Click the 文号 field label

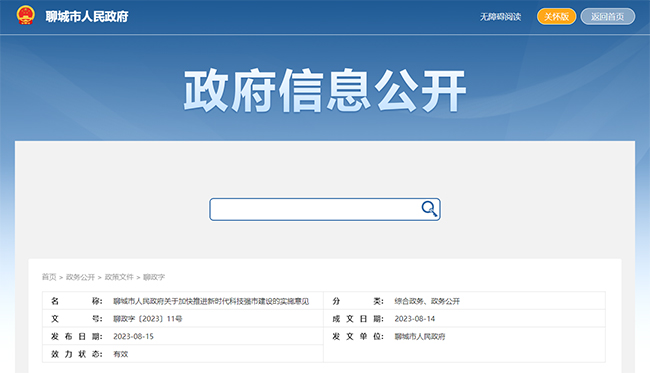point(77,319)
